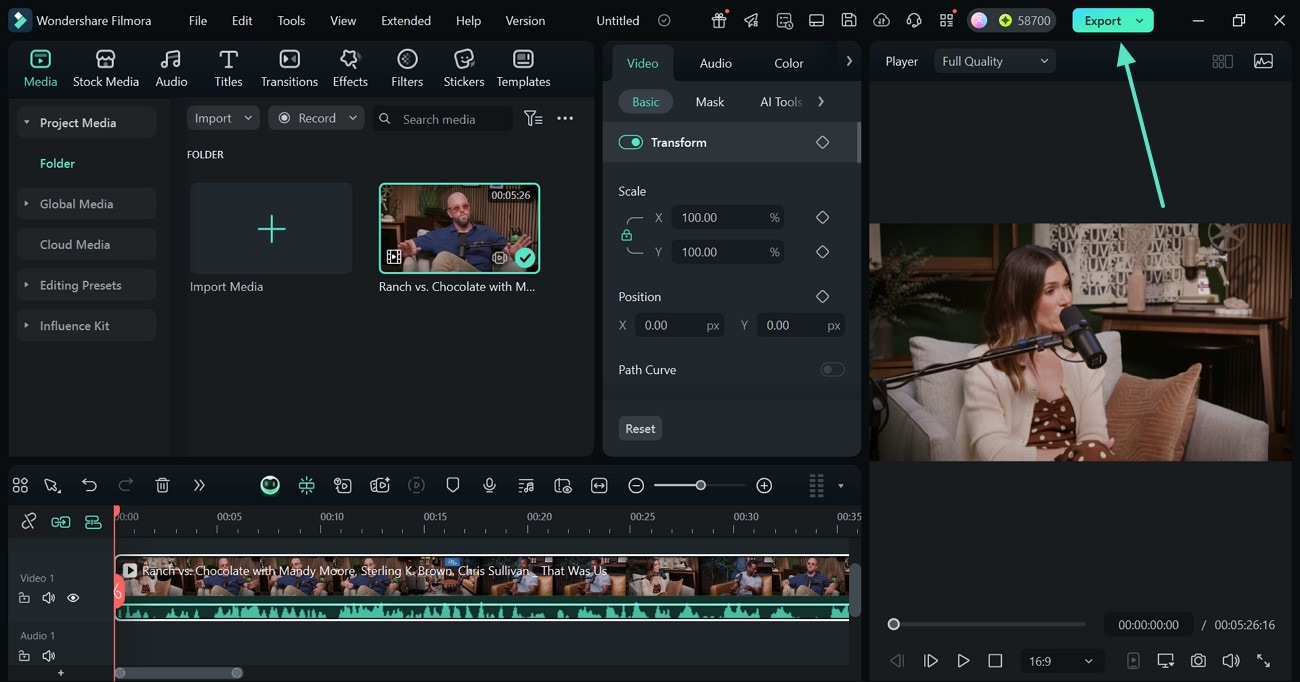This screenshot has height=682, width=1300.
Task: Click the filter media icon
Action: [x=534, y=118]
